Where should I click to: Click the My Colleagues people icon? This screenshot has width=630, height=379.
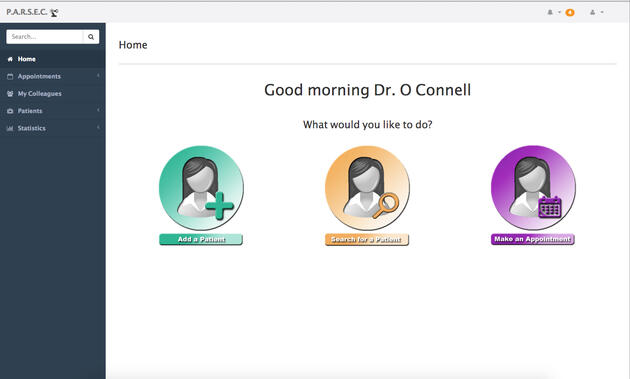point(10,94)
